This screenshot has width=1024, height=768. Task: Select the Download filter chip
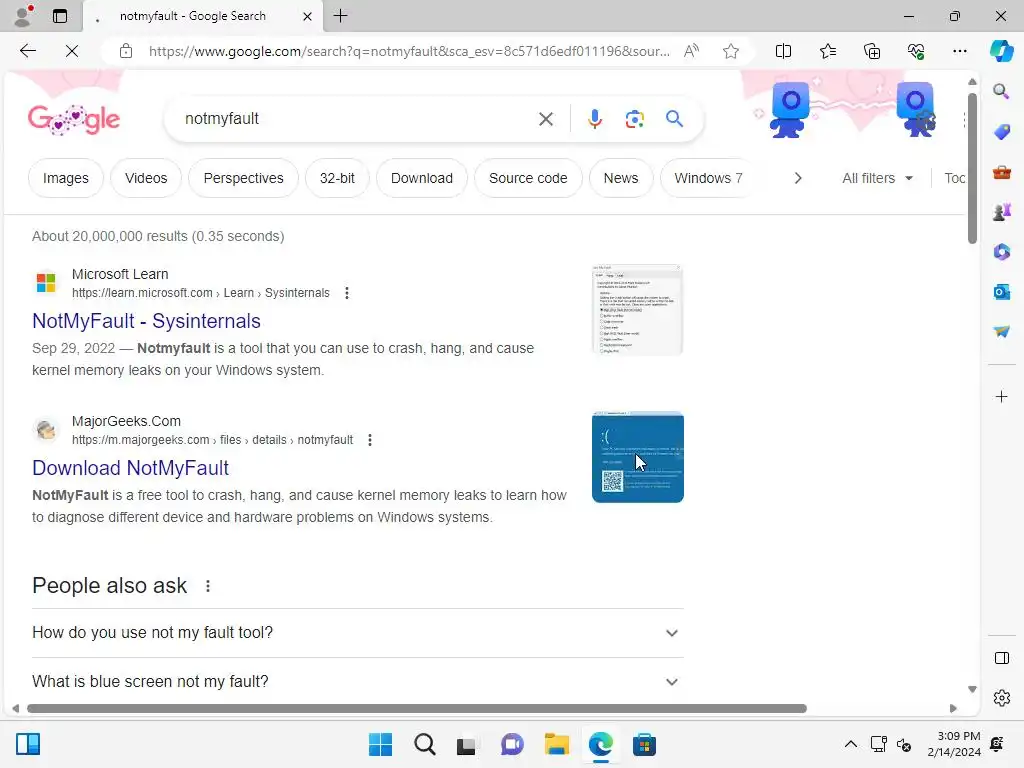[421, 178]
